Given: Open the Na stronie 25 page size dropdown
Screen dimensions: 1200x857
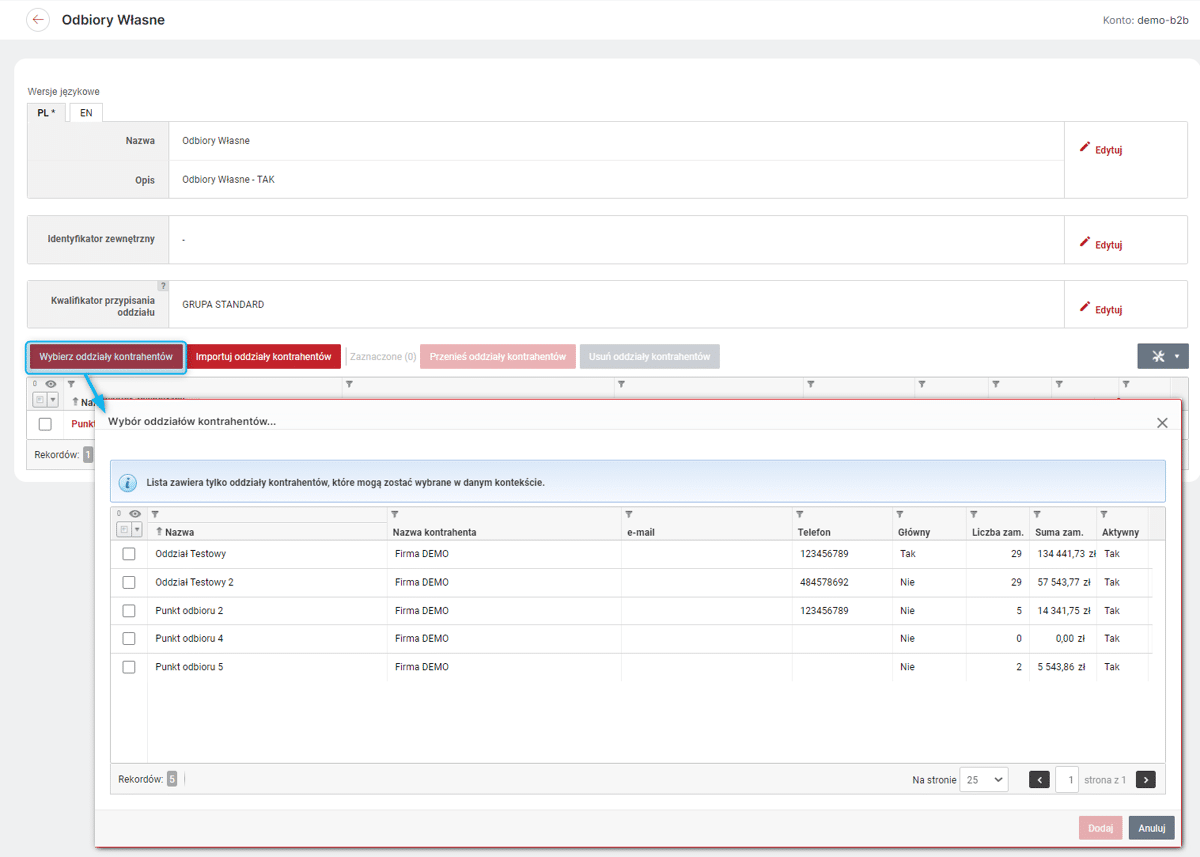Looking at the screenshot, I should 983,780.
